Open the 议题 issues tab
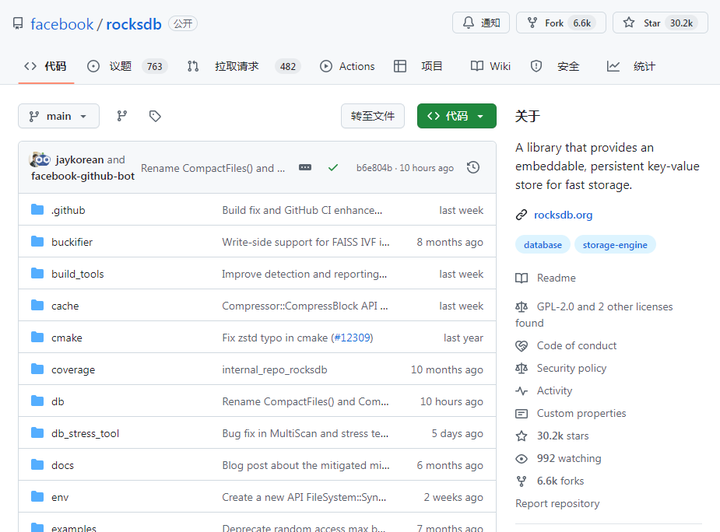The width and height of the screenshot is (720, 532). tap(127, 67)
